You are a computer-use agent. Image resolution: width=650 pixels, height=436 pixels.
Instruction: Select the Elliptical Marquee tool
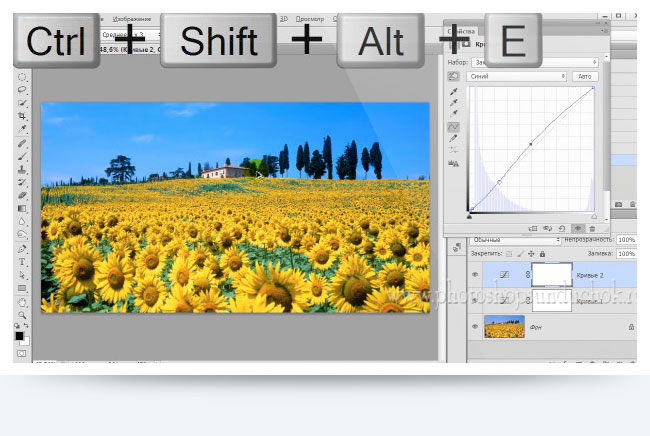pyautogui.click(x=22, y=77)
